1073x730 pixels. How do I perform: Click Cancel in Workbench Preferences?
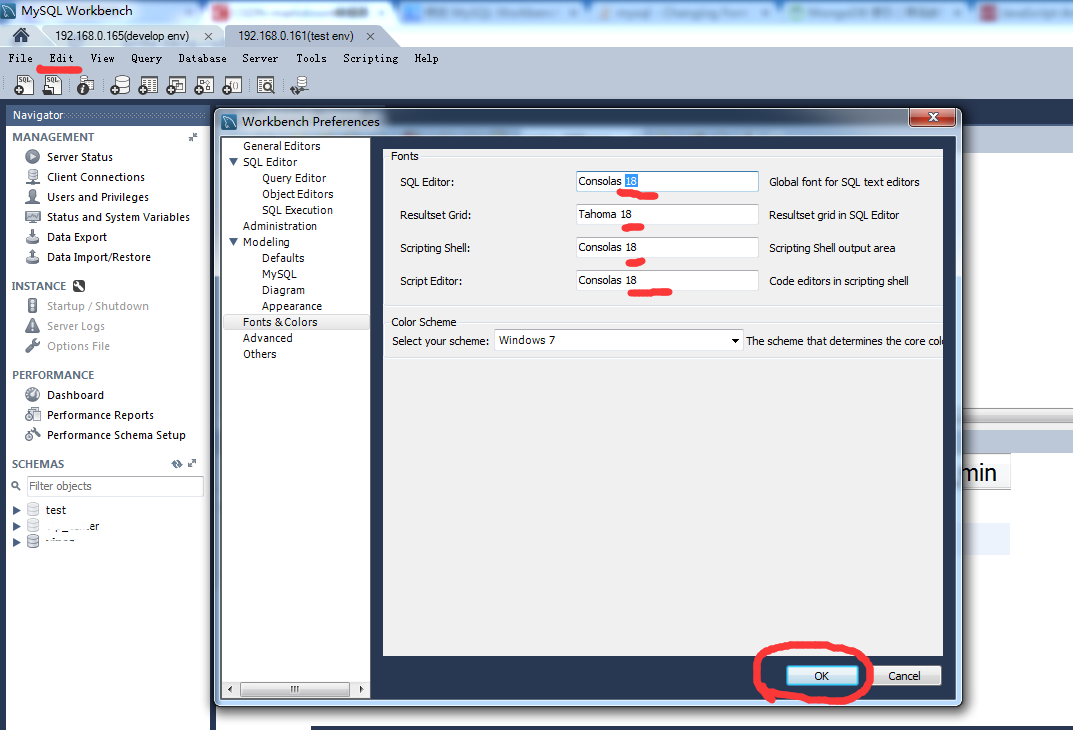(x=904, y=675)
